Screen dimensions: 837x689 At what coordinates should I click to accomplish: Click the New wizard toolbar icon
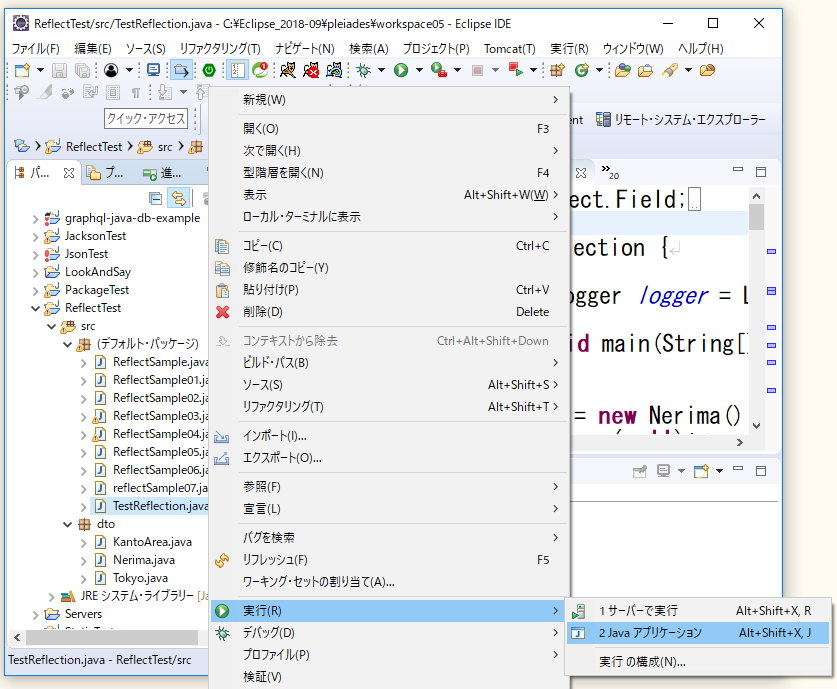pyautogui.click(x=22, y=70)
